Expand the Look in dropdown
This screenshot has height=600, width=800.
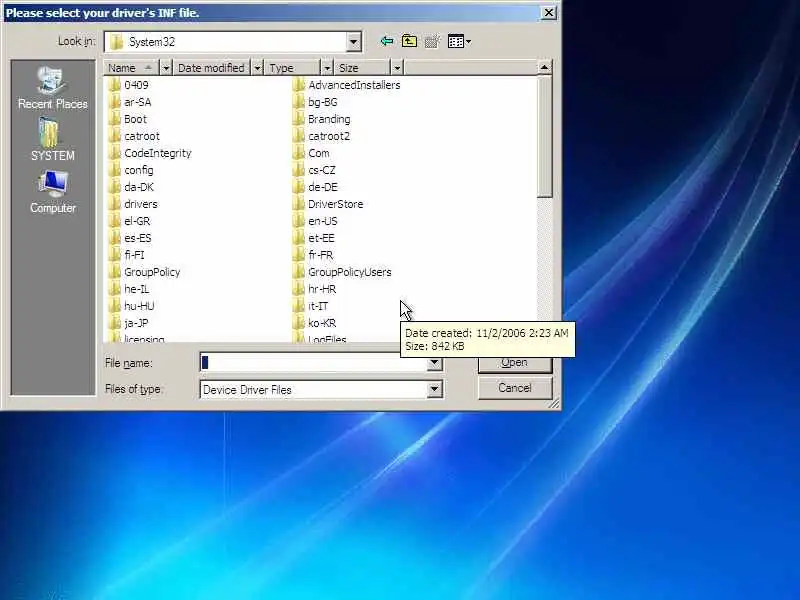click(353, 42)
